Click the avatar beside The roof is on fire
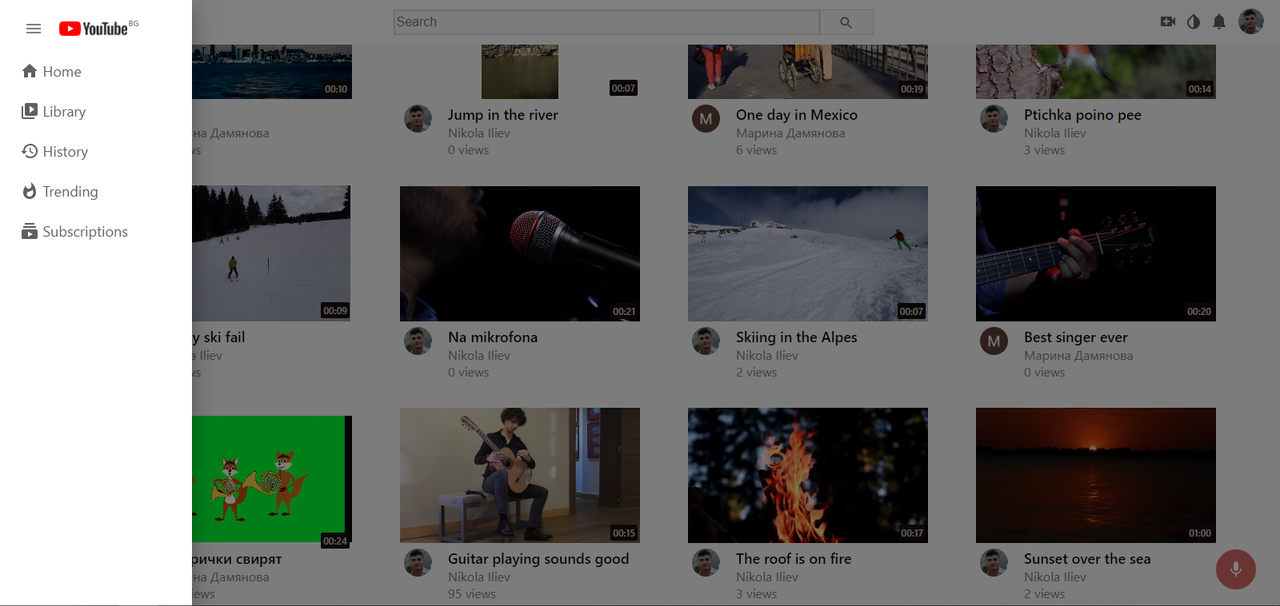 tap(706, 563)
